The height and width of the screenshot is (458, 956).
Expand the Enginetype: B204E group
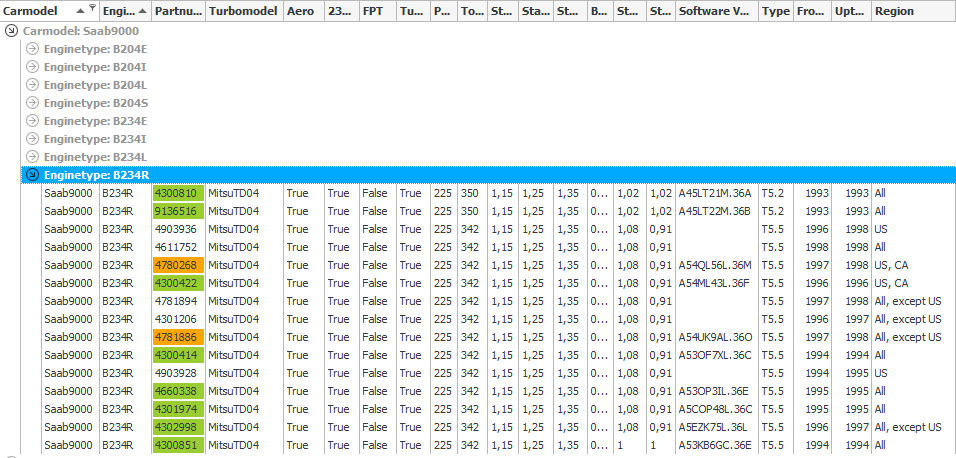click(x=32, y=50)
